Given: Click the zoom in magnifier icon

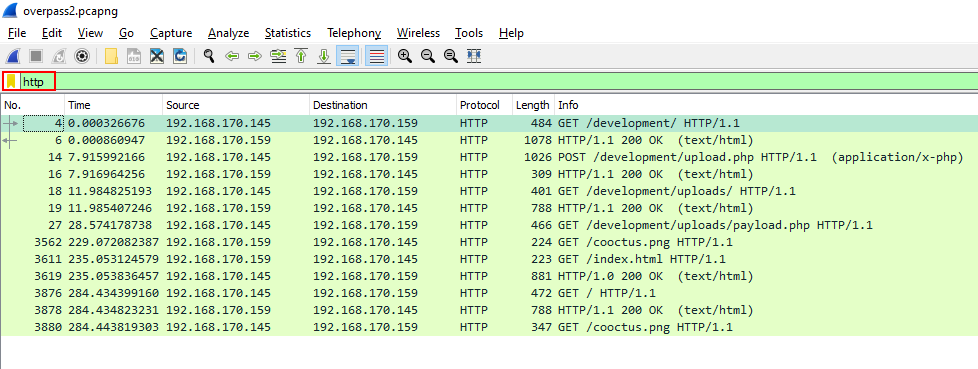Looking at the screenshot, I should pyautogui.click(x=405, y=56).
